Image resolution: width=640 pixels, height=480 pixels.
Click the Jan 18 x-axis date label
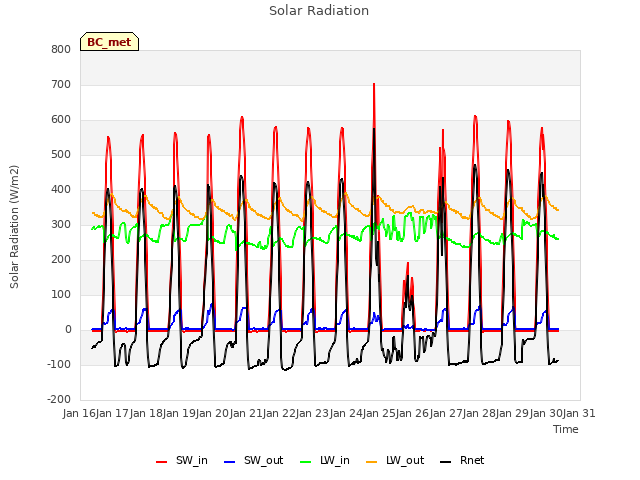tap(146, 413)
